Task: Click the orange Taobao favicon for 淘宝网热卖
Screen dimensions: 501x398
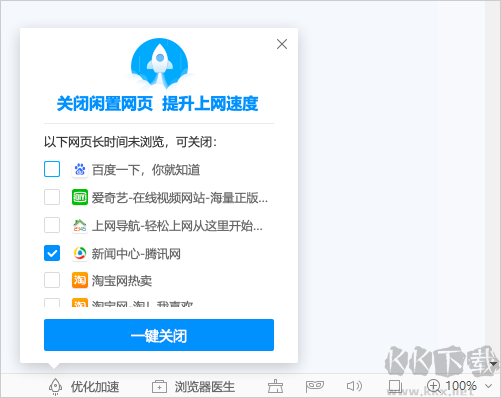Action: coord(80,280)
